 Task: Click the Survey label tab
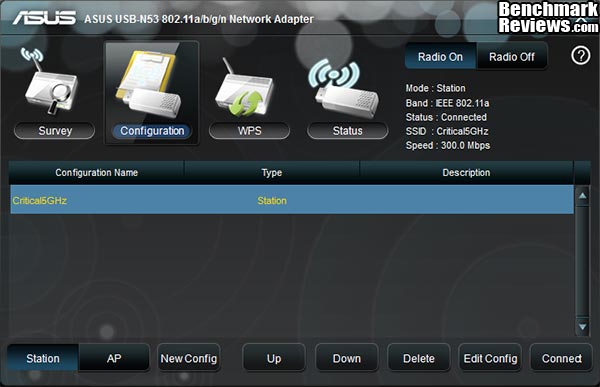point(55,131)
